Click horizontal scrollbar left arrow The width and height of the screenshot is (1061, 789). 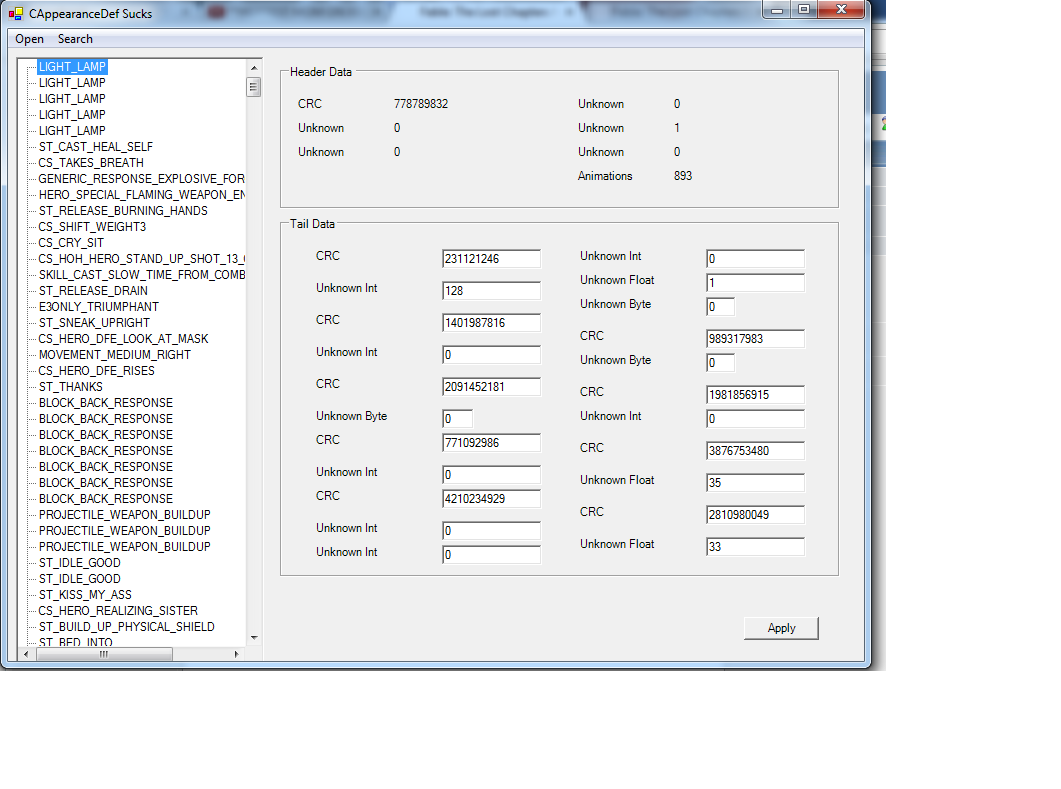pyautogui.click(x=28, y=654)
